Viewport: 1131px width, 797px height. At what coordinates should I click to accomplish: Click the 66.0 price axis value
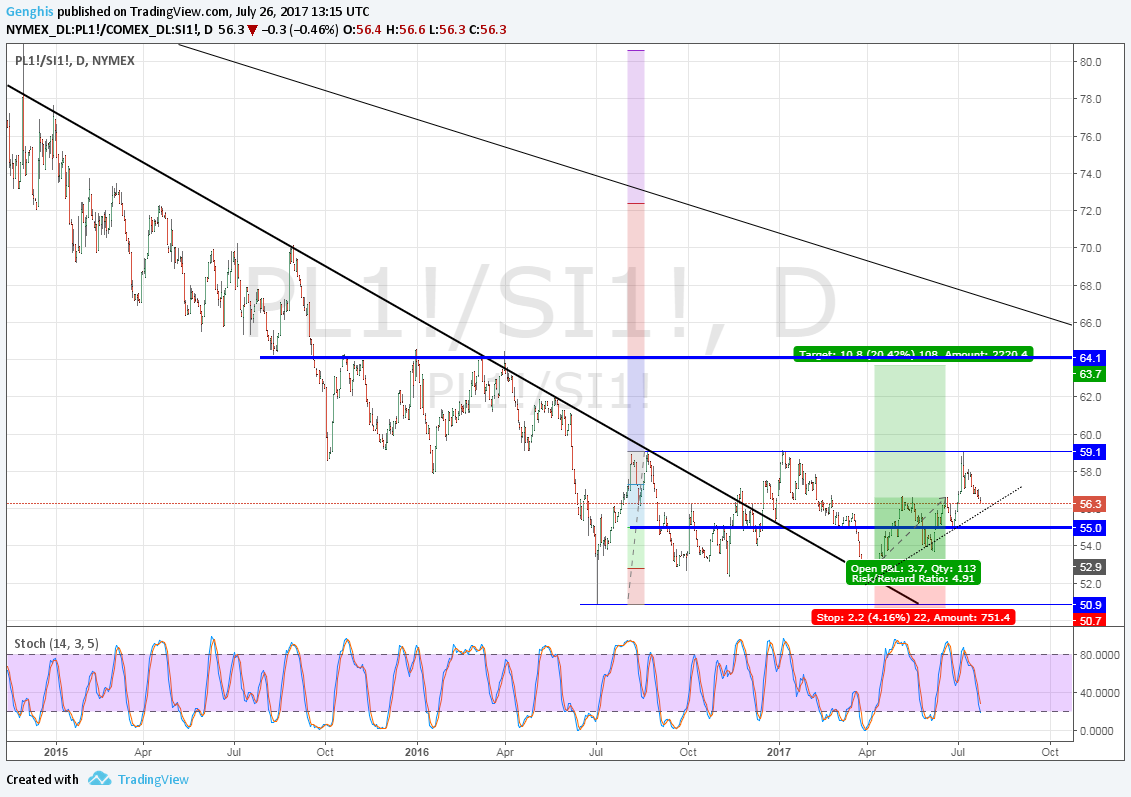[1090, 323]
